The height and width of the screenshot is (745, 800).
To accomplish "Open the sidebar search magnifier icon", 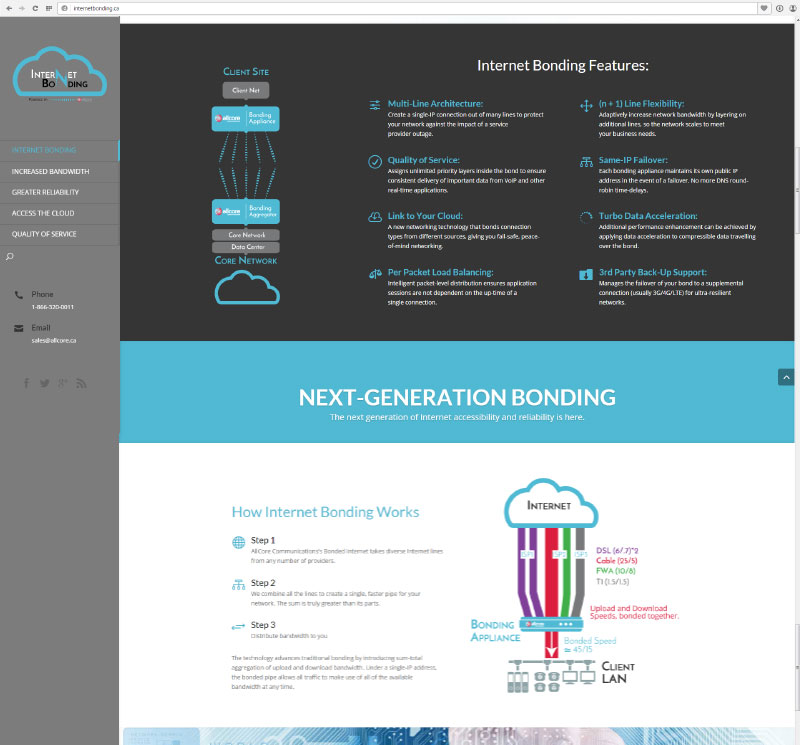I will click(x=10, y=257).
